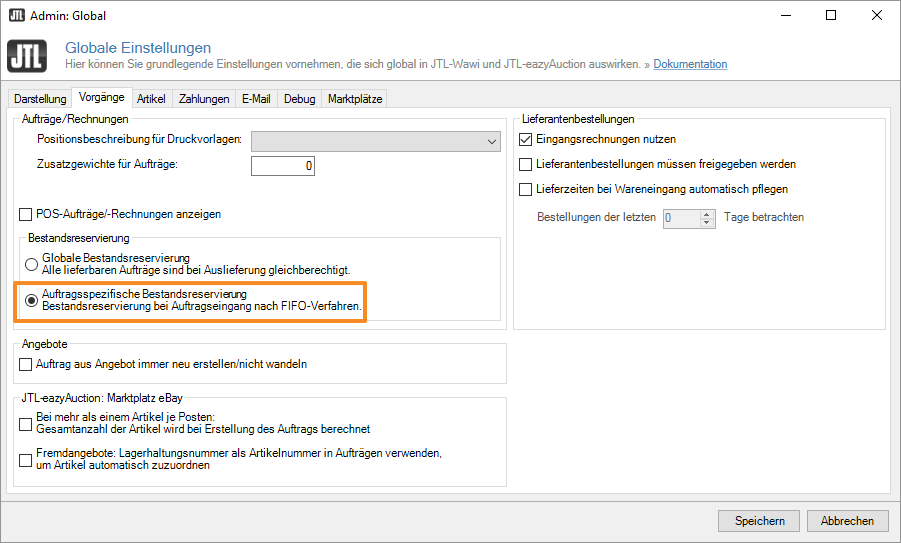Enable Lieferantenbestellungen müssen freigegeben werden
Screen dimensions: 901x543
(526, 164)
